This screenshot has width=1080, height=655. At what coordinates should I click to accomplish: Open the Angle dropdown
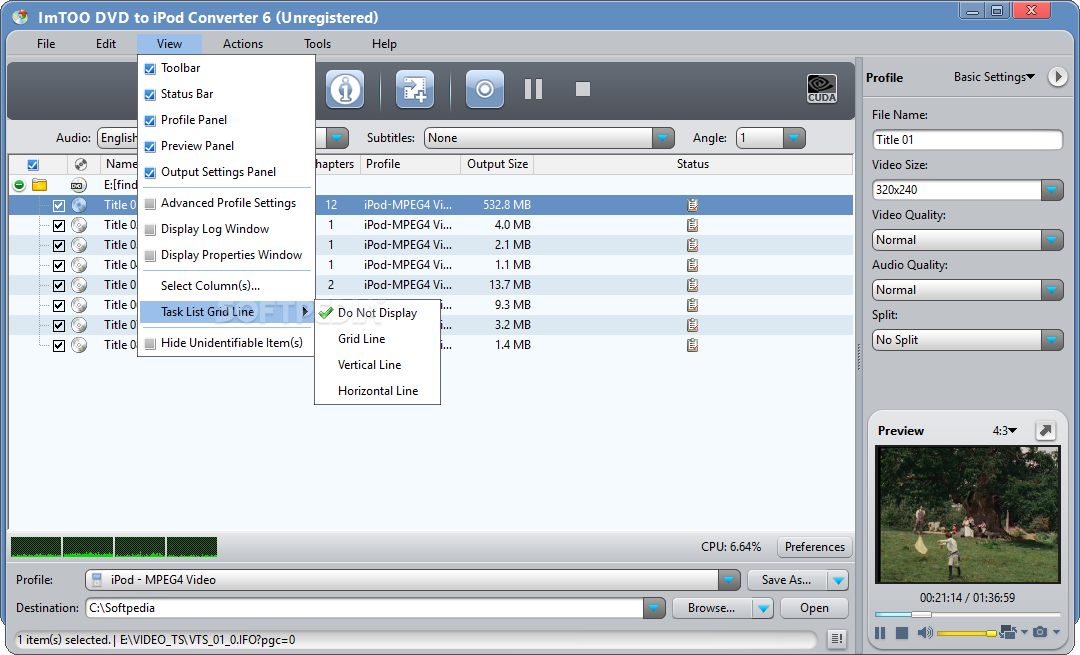793,138
